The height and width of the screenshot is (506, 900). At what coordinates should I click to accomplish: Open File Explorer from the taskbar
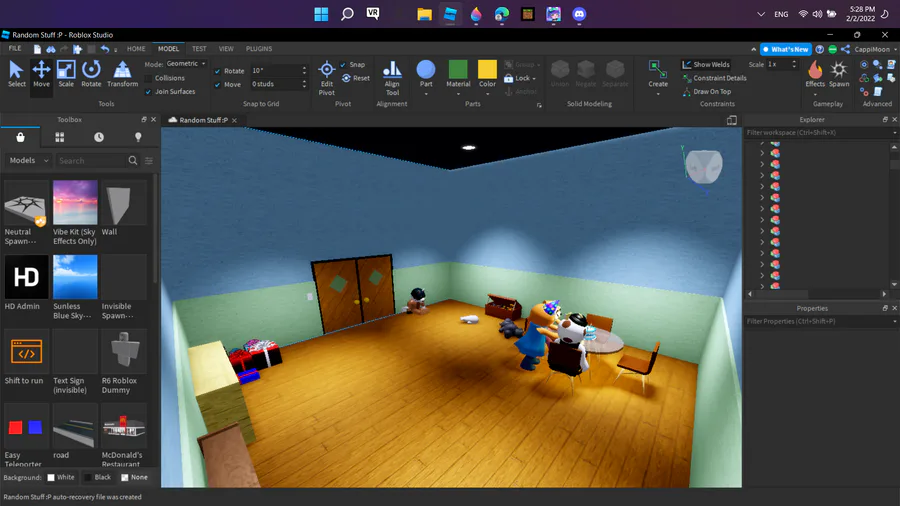pyautogui.click(x=424, y=14)
